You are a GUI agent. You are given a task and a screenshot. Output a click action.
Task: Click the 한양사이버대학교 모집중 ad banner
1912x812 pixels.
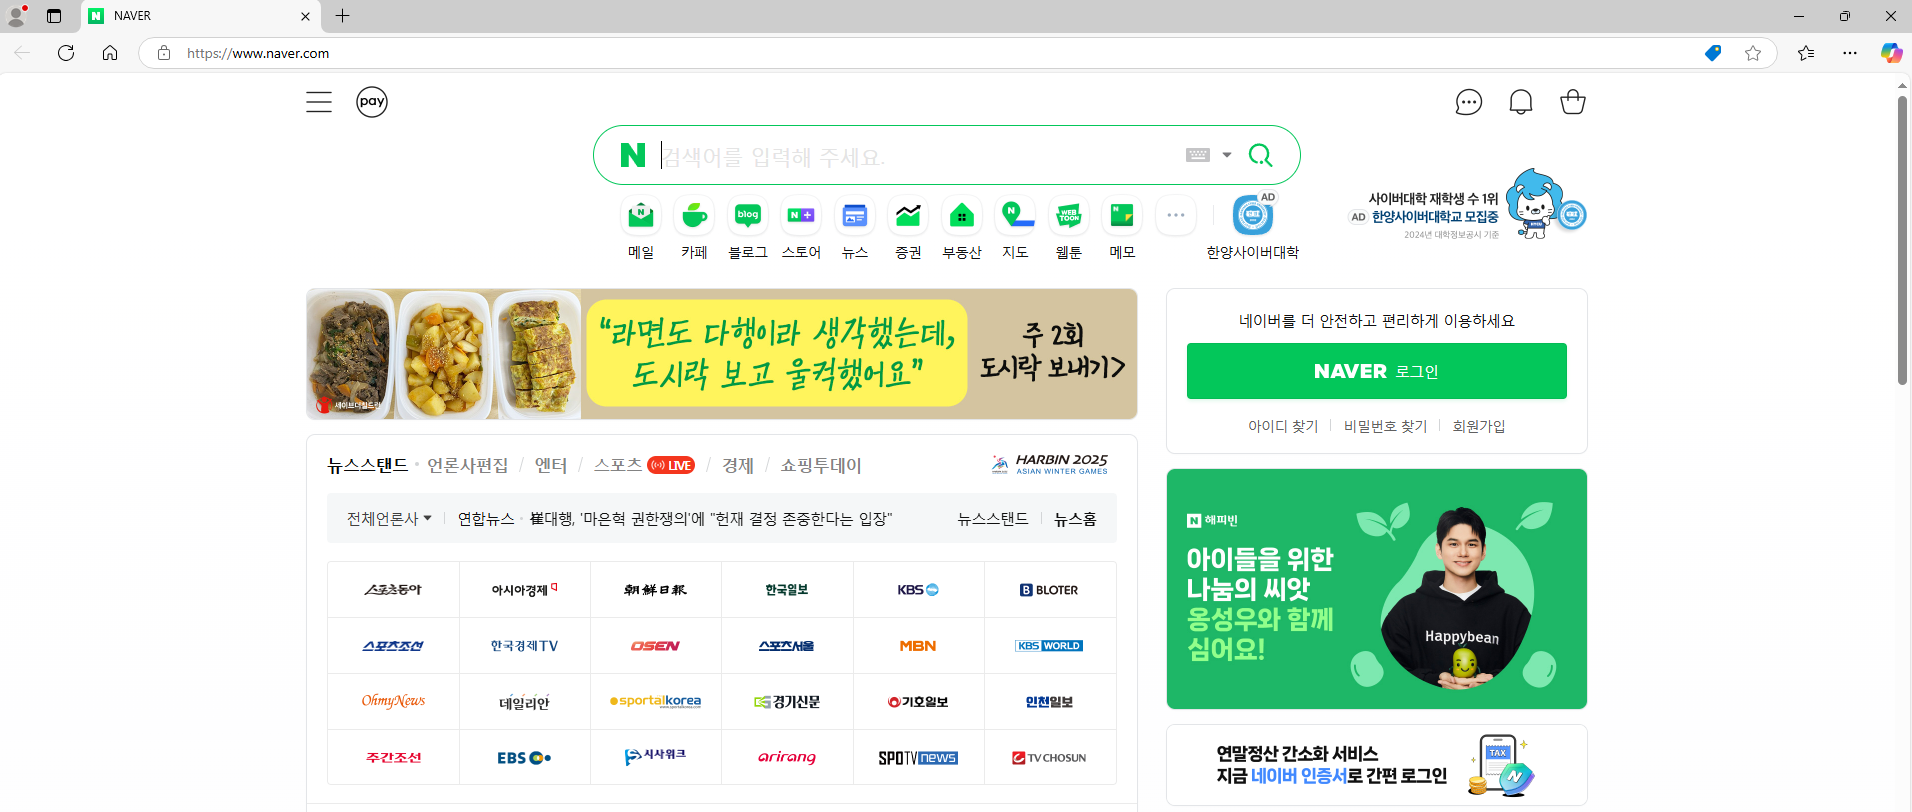(x=1467, y=205)
